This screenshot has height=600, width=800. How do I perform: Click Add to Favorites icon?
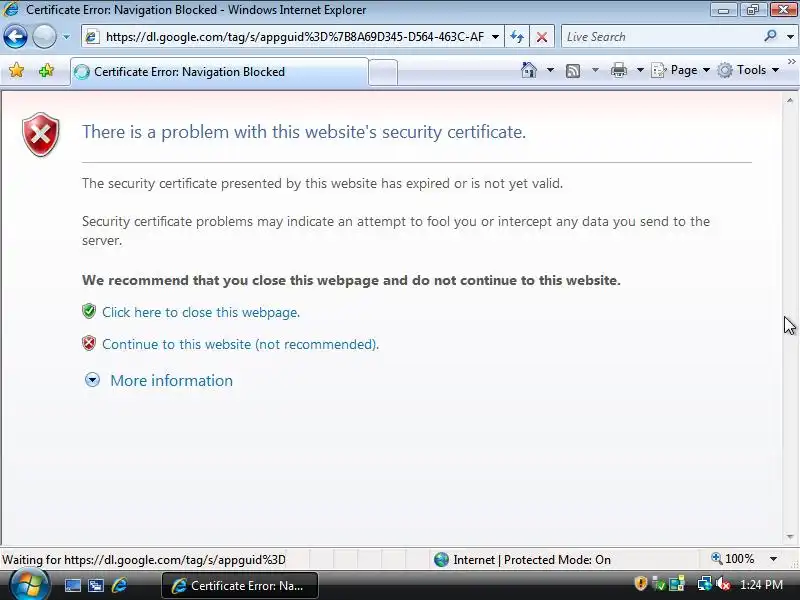point(46,70)
